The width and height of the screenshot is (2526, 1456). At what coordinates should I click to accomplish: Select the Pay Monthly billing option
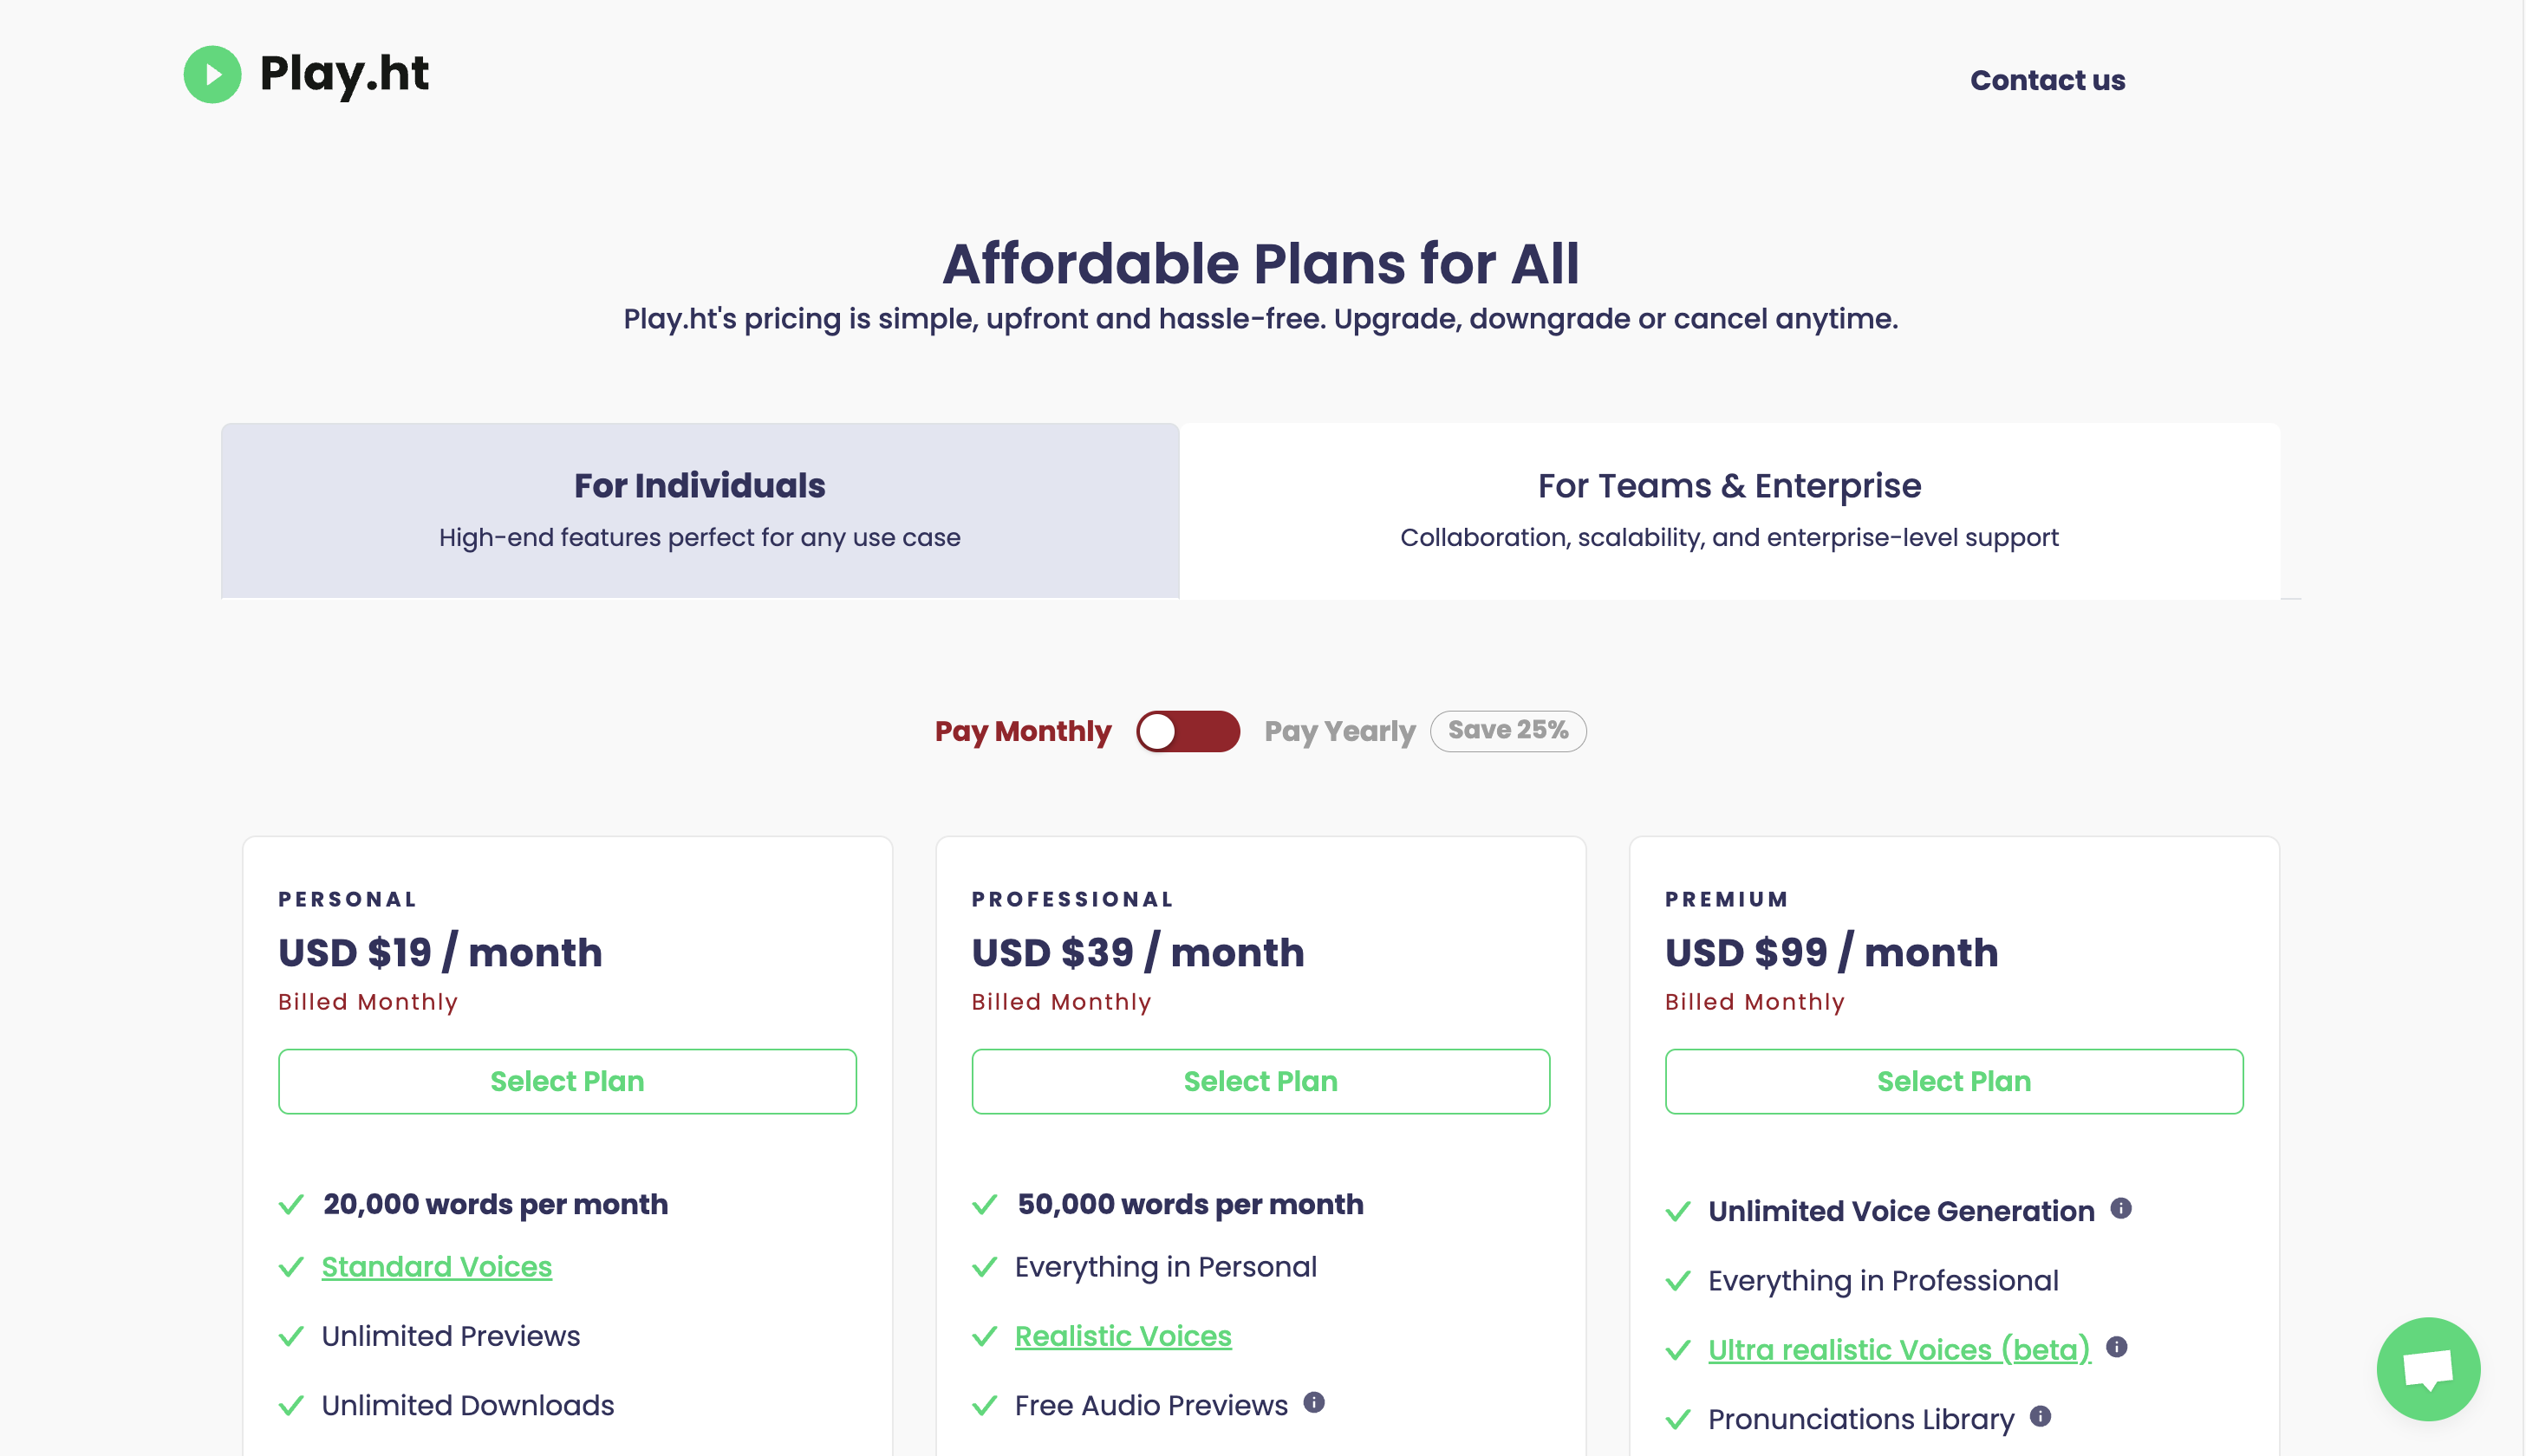pos(1023,732)
